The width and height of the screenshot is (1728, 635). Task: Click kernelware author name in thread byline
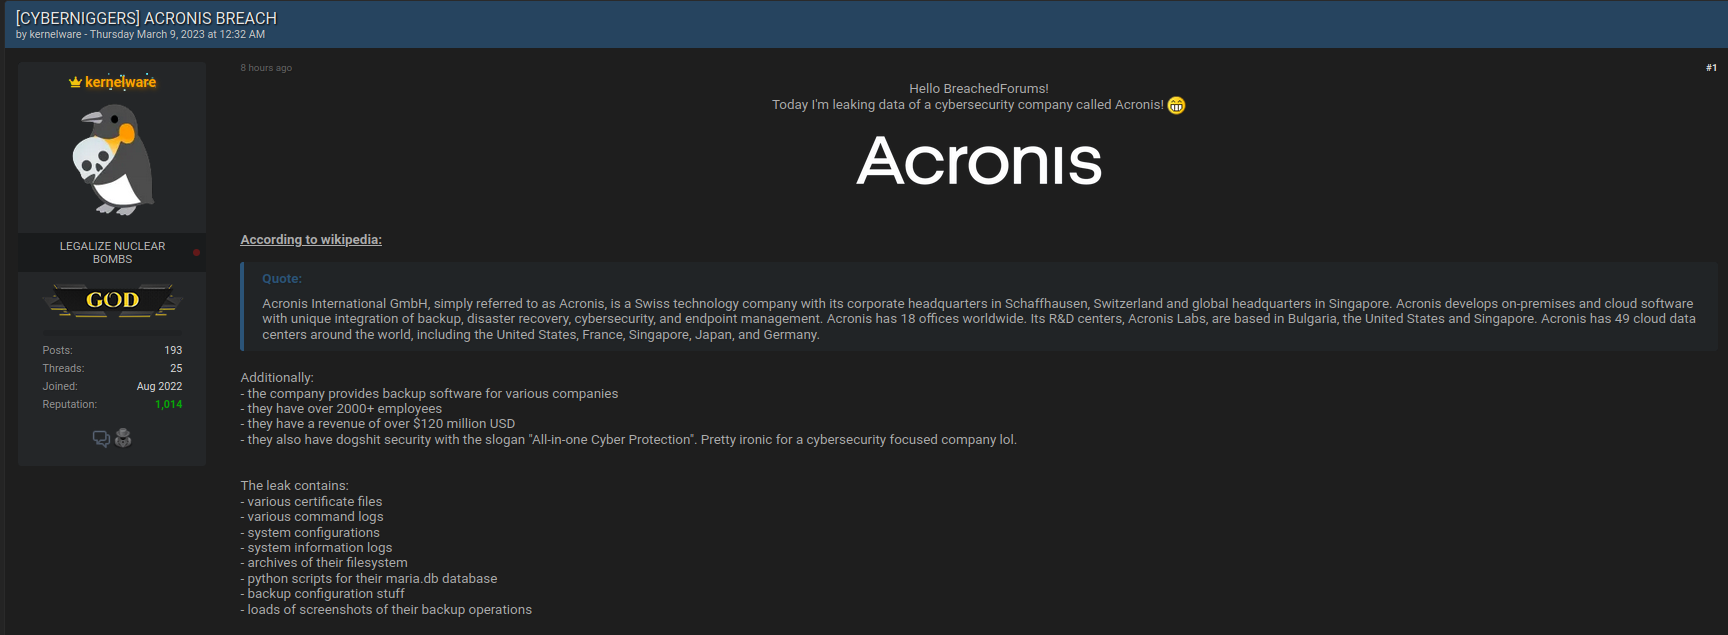click(x=55, y=34)
